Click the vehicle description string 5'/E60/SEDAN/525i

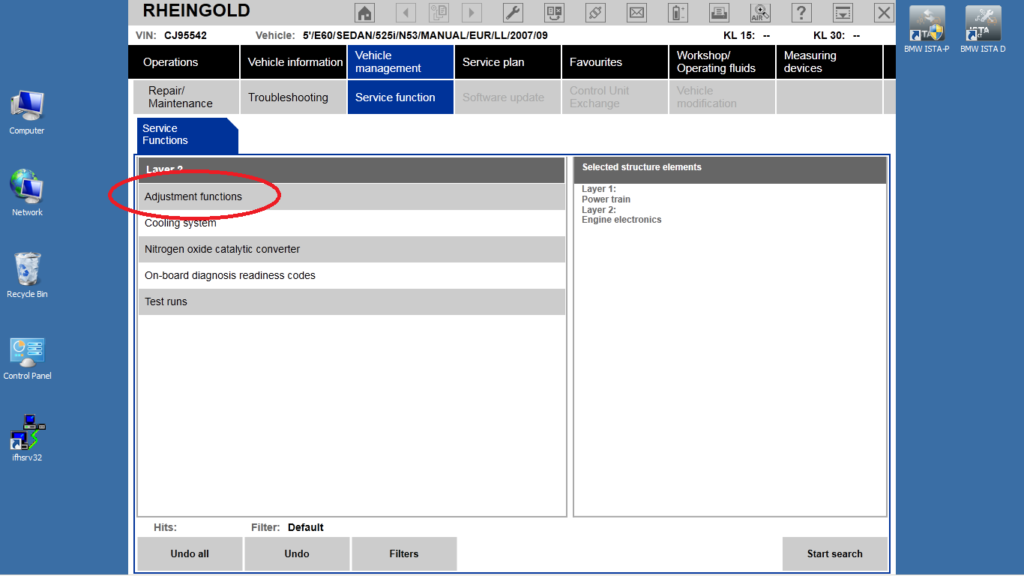pyautogui.click(x=425, y=35)
